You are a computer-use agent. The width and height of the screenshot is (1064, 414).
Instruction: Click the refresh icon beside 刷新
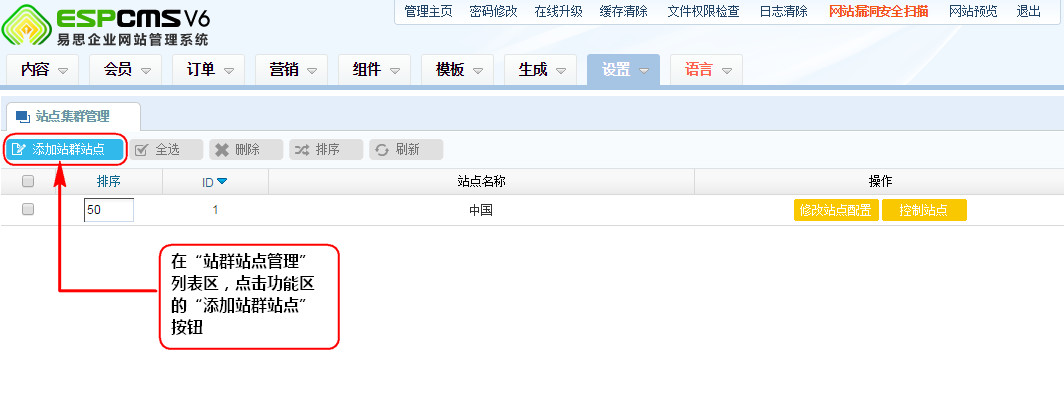point(382,150)
